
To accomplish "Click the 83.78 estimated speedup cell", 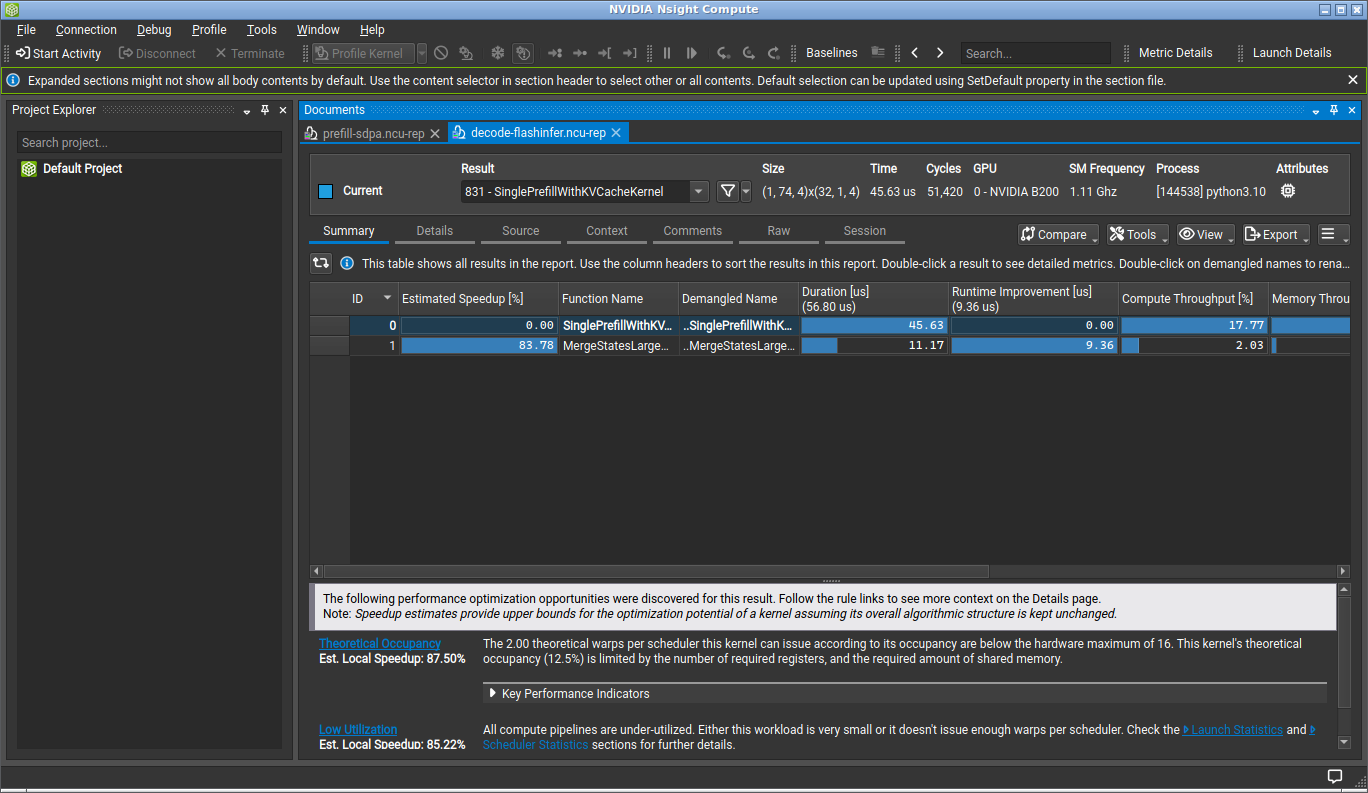I will pyautogui.click(x=478, y=345).
